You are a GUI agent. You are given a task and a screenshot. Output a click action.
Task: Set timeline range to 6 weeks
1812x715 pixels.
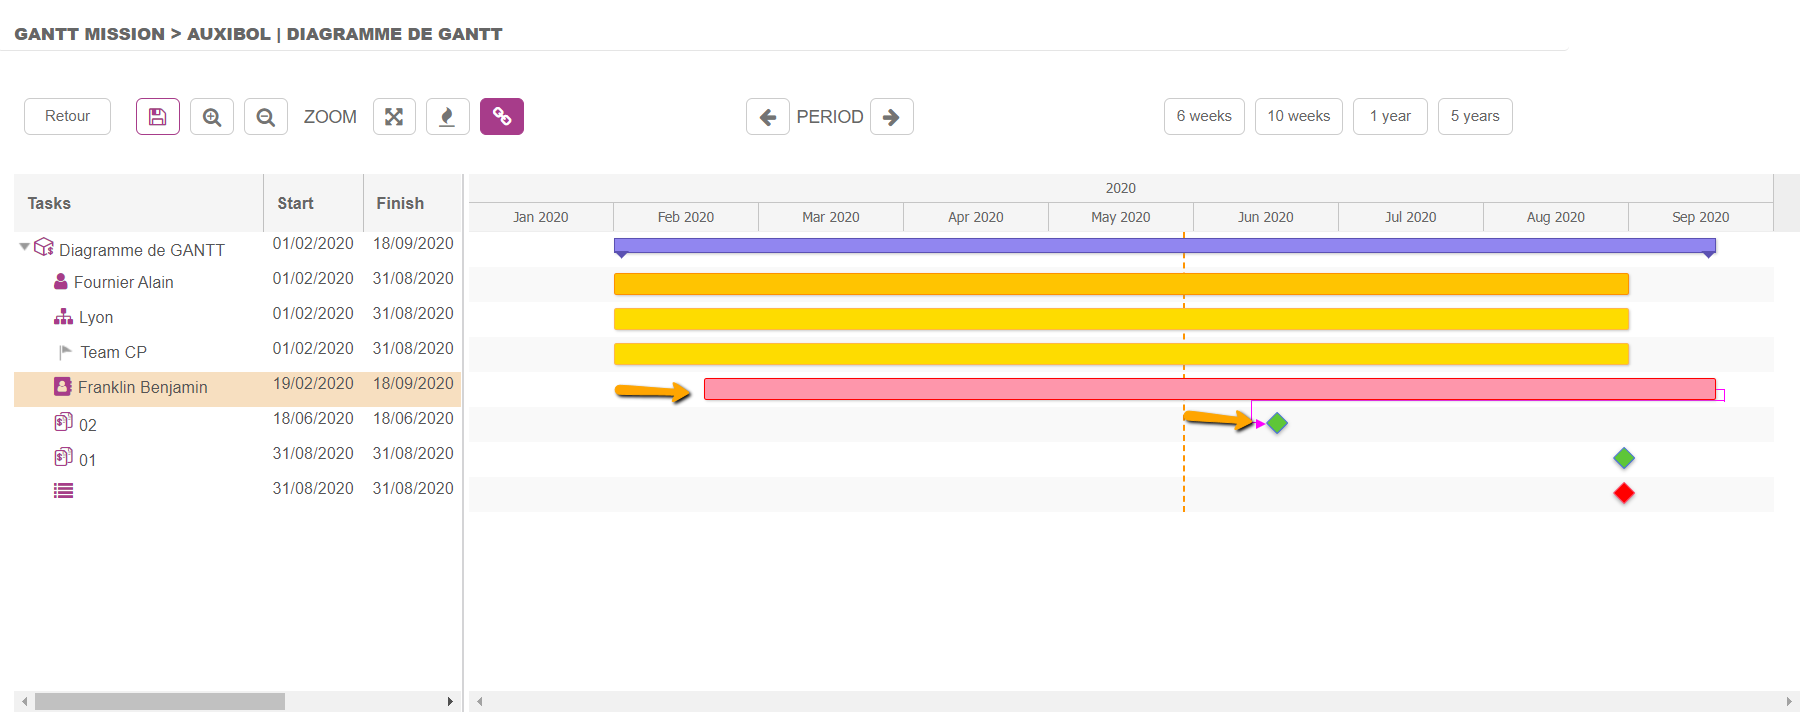pyautogui.click(x=1204, y=117)
